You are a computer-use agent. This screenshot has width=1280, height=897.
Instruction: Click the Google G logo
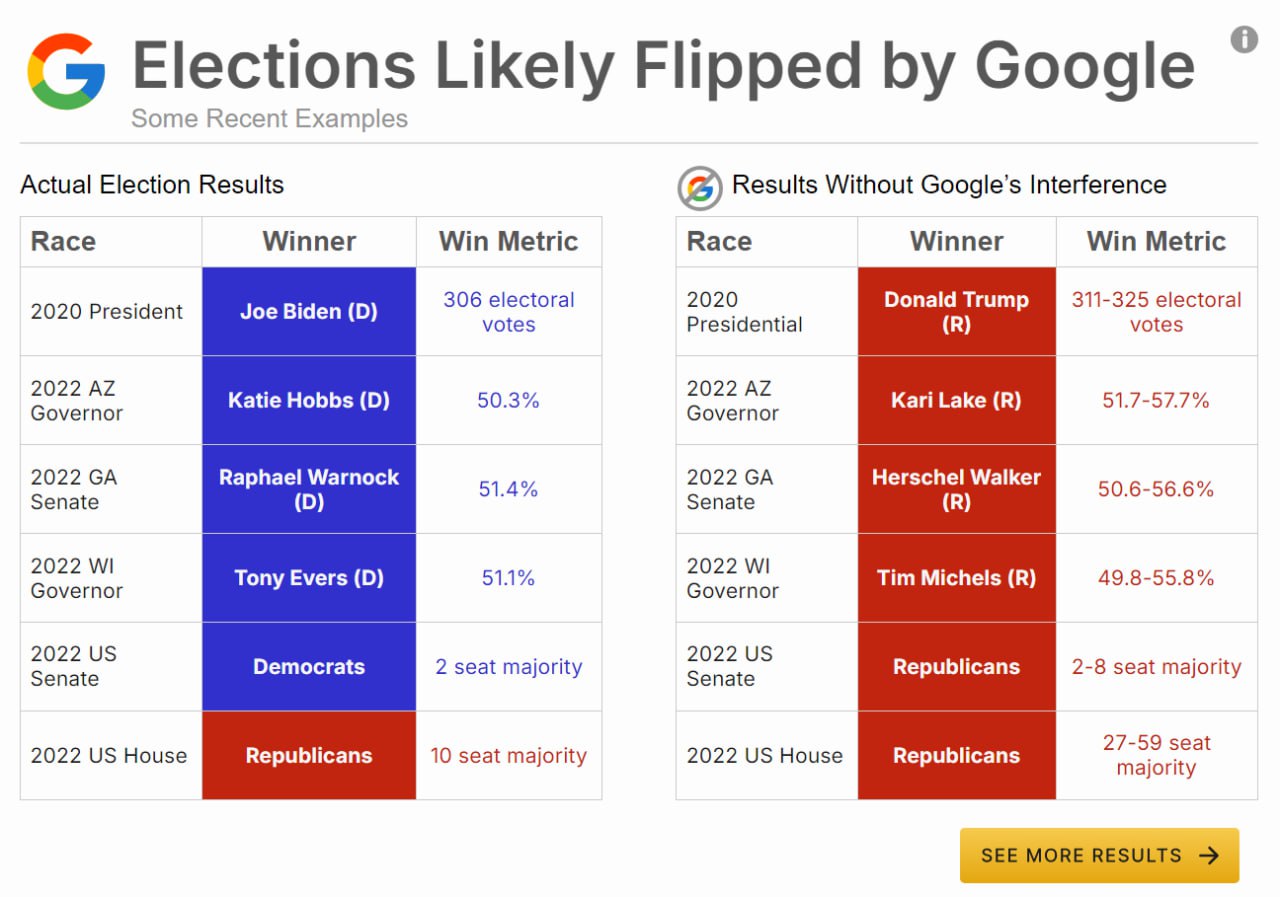(x=66, y=71)
